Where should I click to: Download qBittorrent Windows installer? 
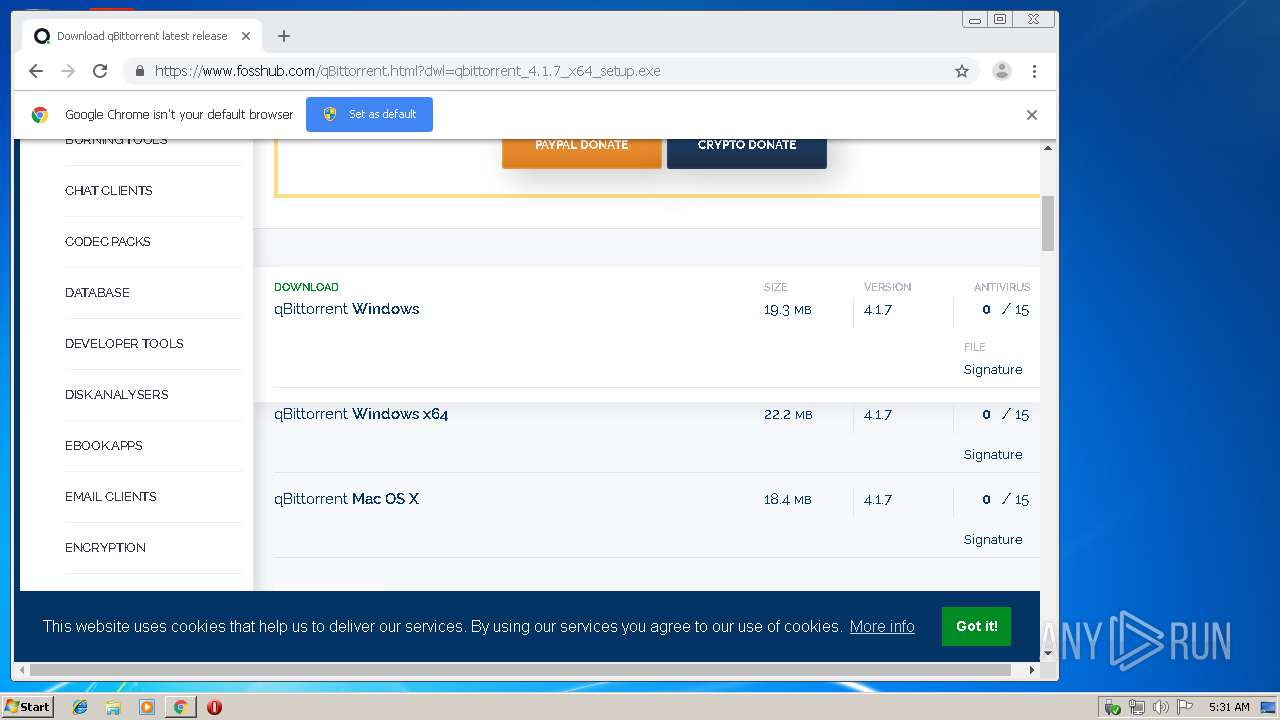pyautogui.click(x=347, y=309)
